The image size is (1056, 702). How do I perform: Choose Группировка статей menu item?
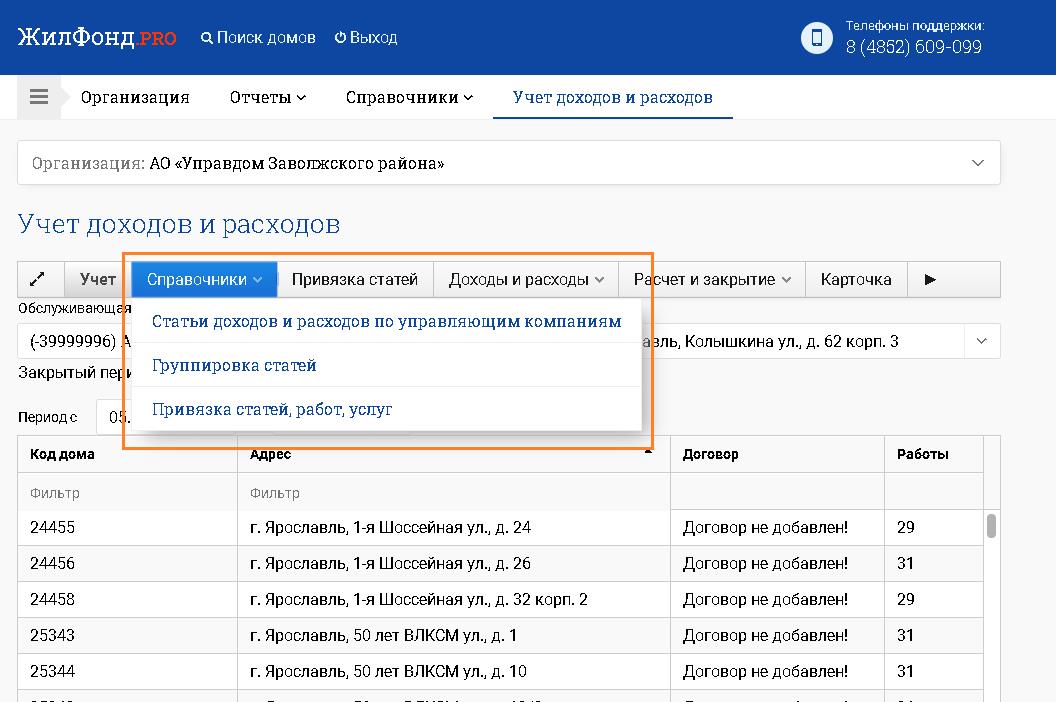click(x=234, y=366)
